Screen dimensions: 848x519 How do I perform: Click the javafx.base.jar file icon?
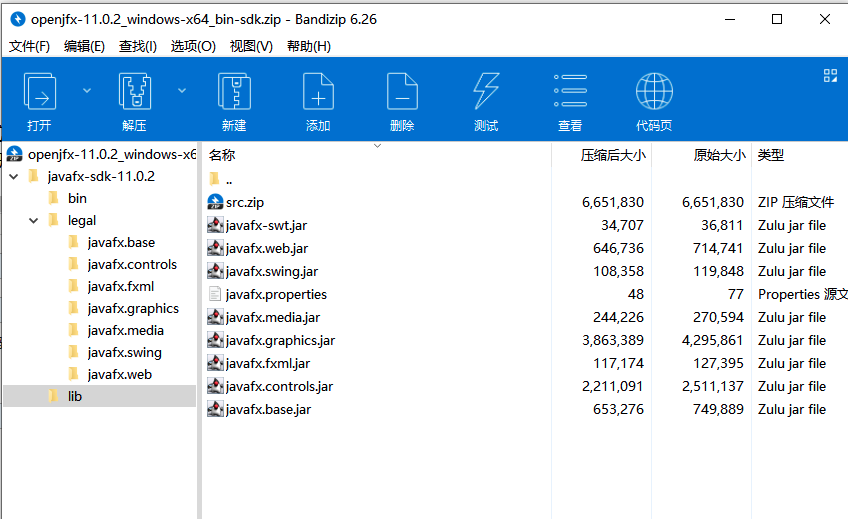pos(215,409)
